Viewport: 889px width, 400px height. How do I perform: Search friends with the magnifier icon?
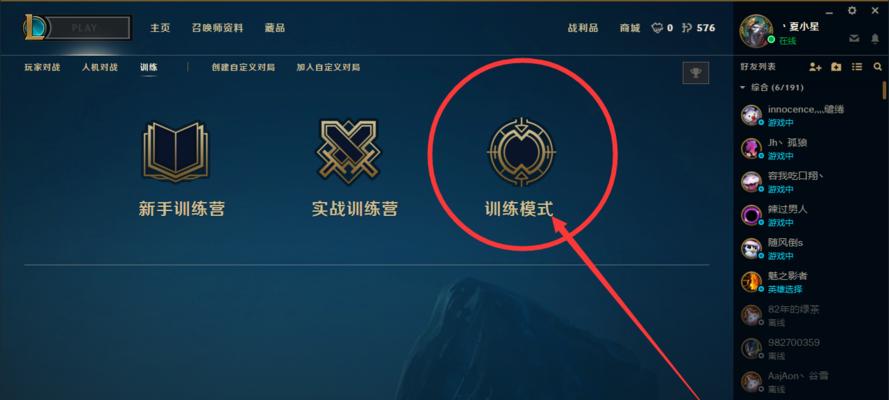pyautogui.click(x=877, y=67)
